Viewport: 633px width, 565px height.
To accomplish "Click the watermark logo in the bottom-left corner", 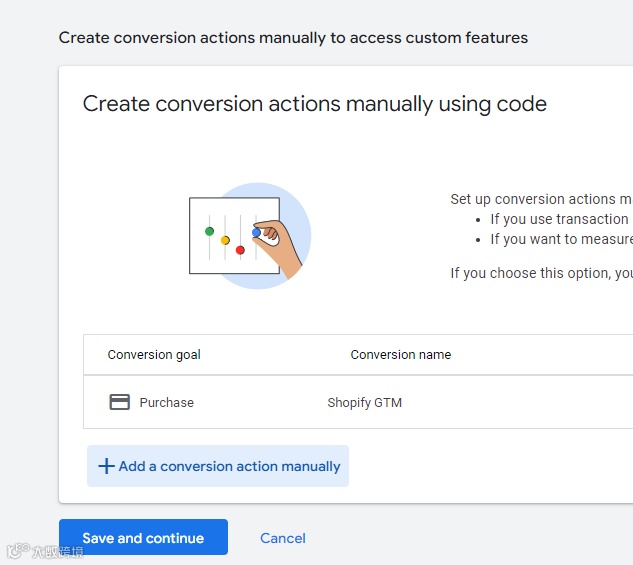I will (15, 550).
